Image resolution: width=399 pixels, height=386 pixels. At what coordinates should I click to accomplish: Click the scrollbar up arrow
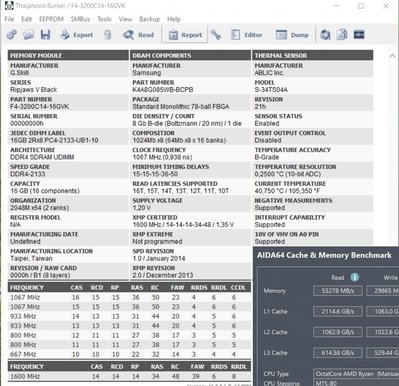(x=392, y=56)
